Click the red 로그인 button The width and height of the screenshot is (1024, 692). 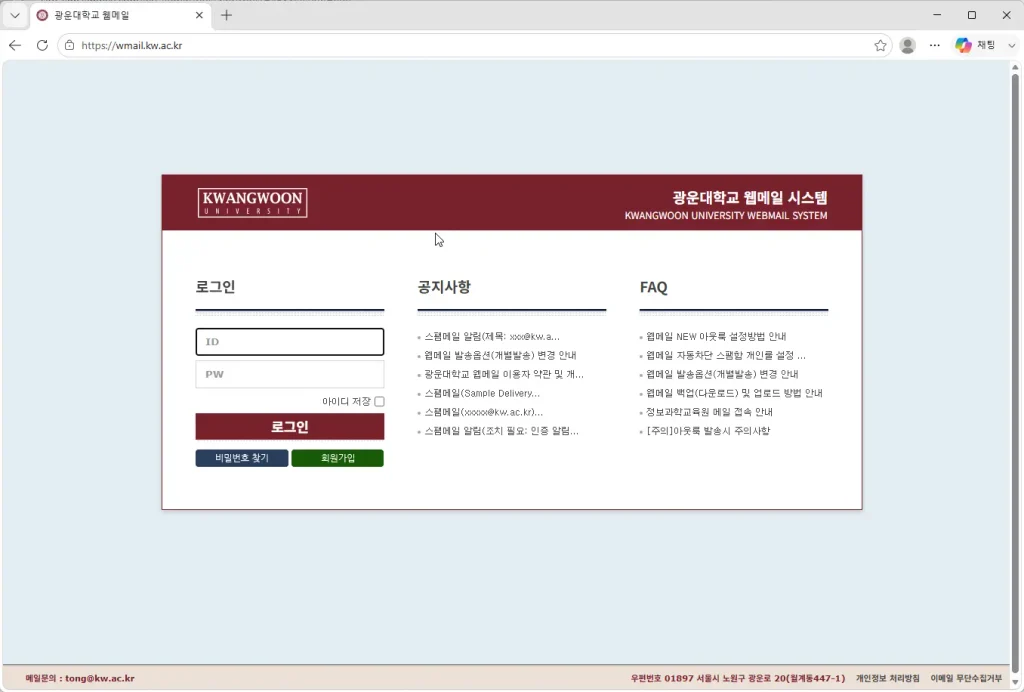289,426
